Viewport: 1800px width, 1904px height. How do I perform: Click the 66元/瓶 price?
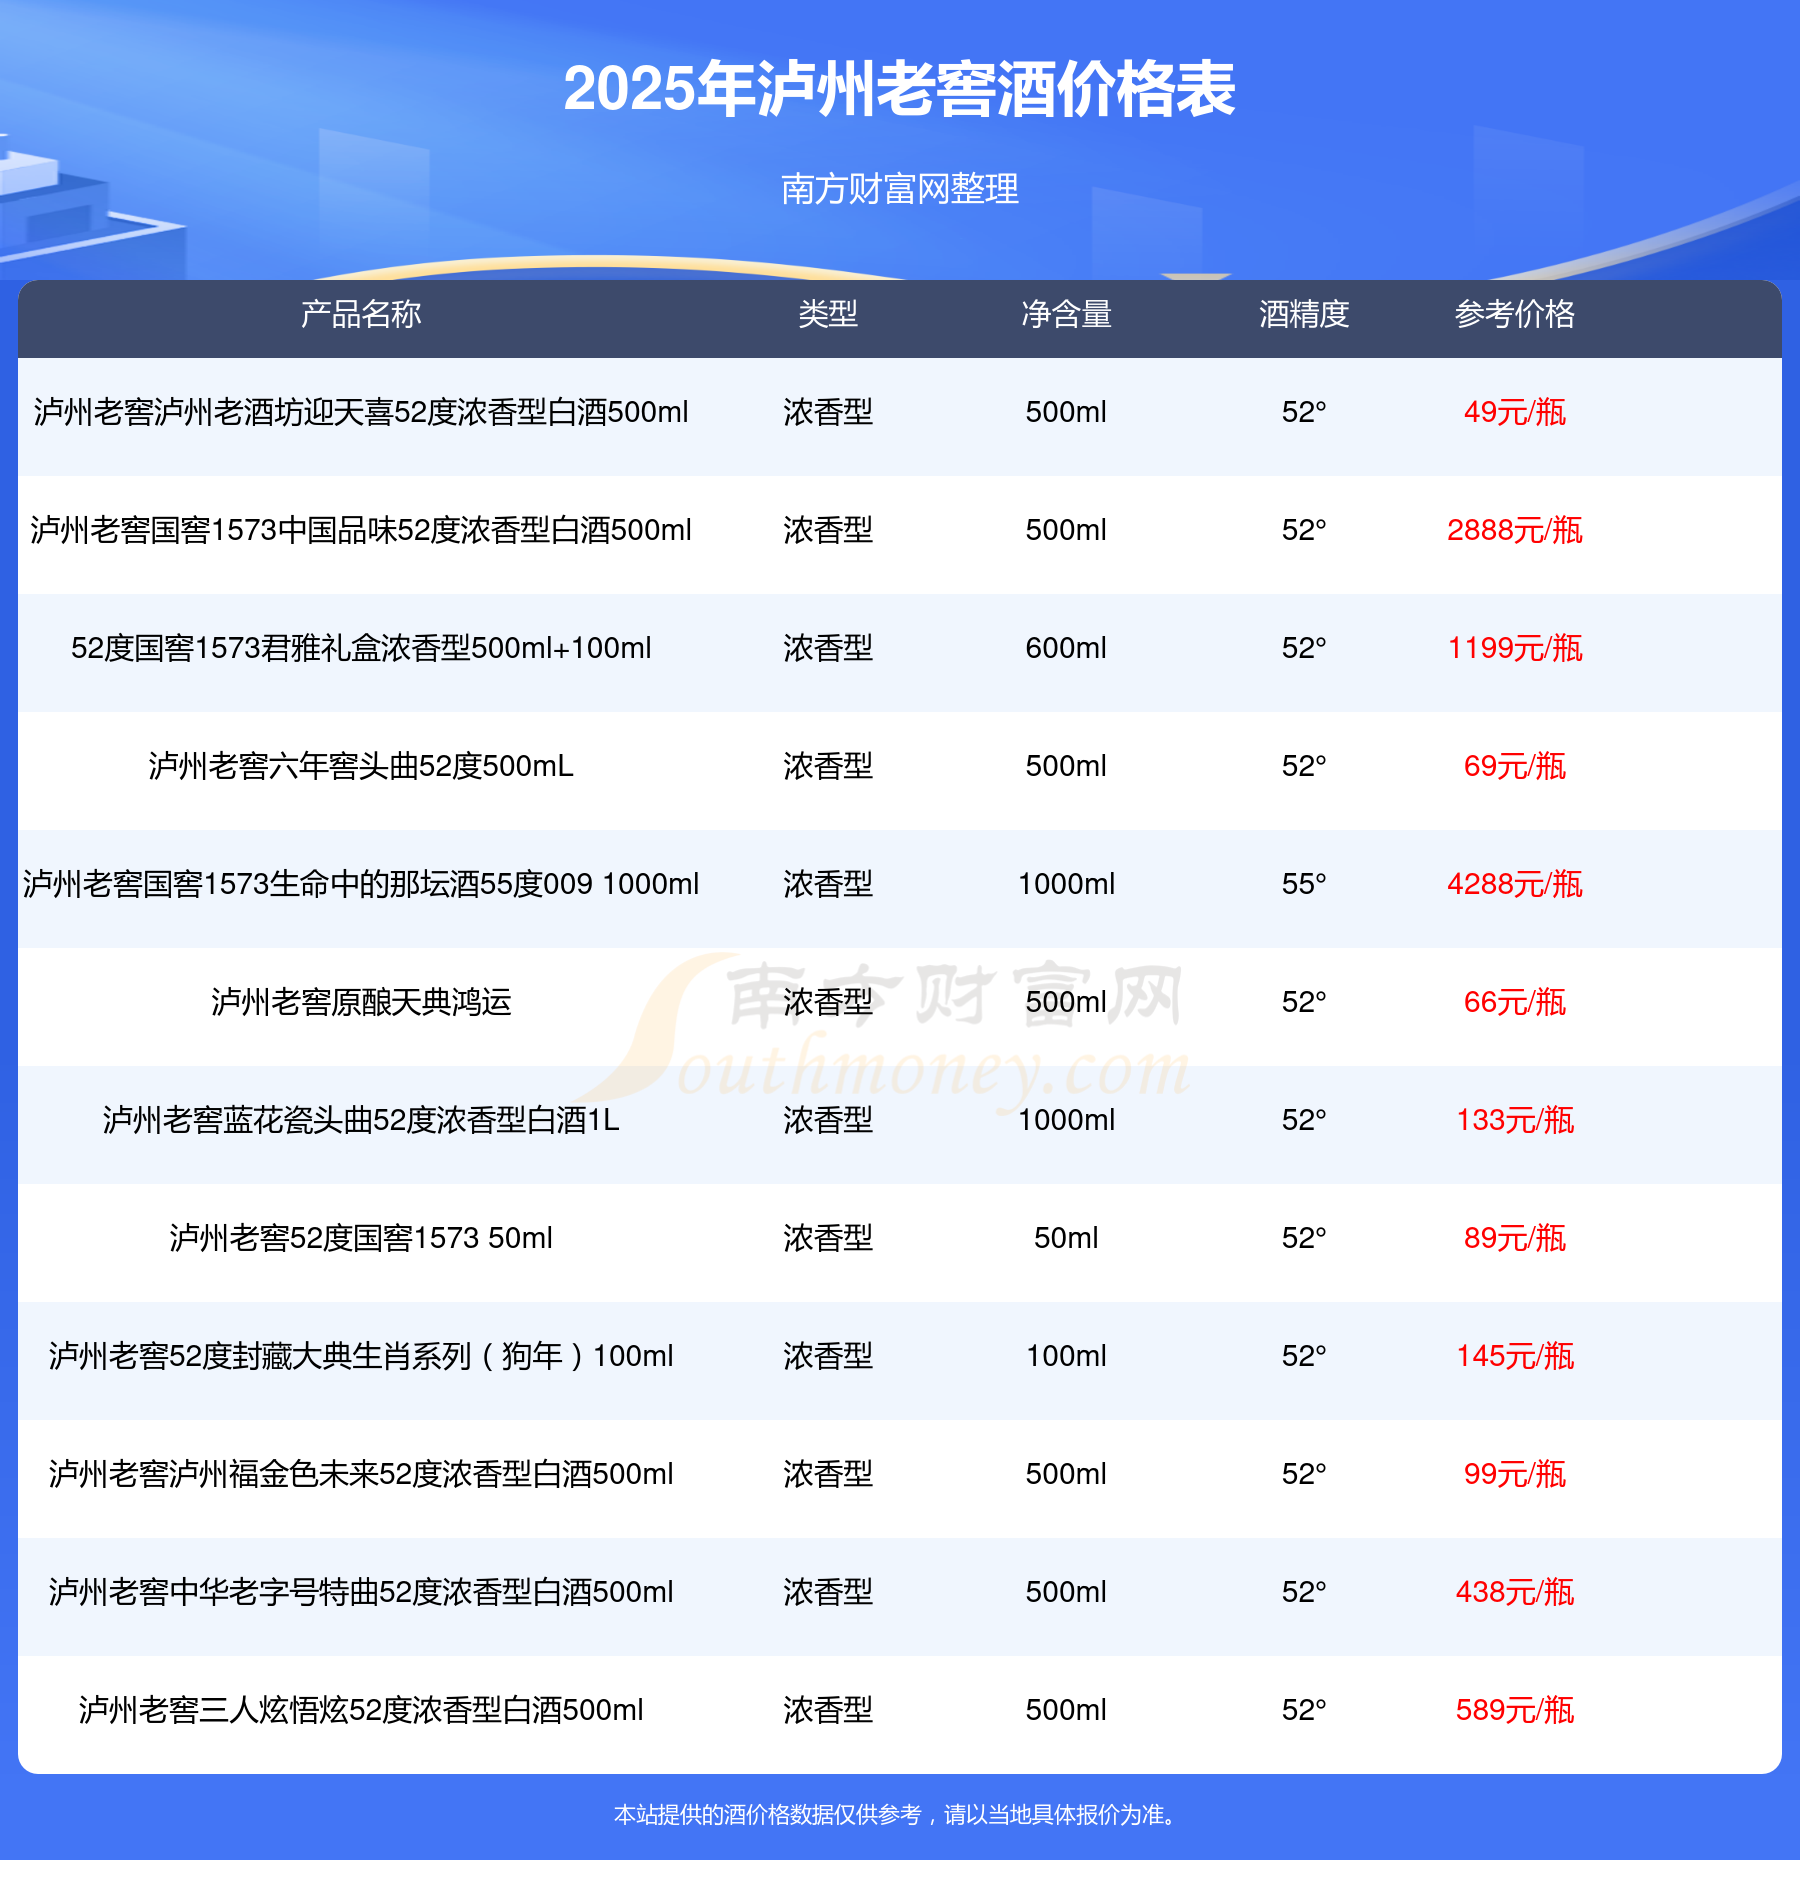tap(1515, 1002)
